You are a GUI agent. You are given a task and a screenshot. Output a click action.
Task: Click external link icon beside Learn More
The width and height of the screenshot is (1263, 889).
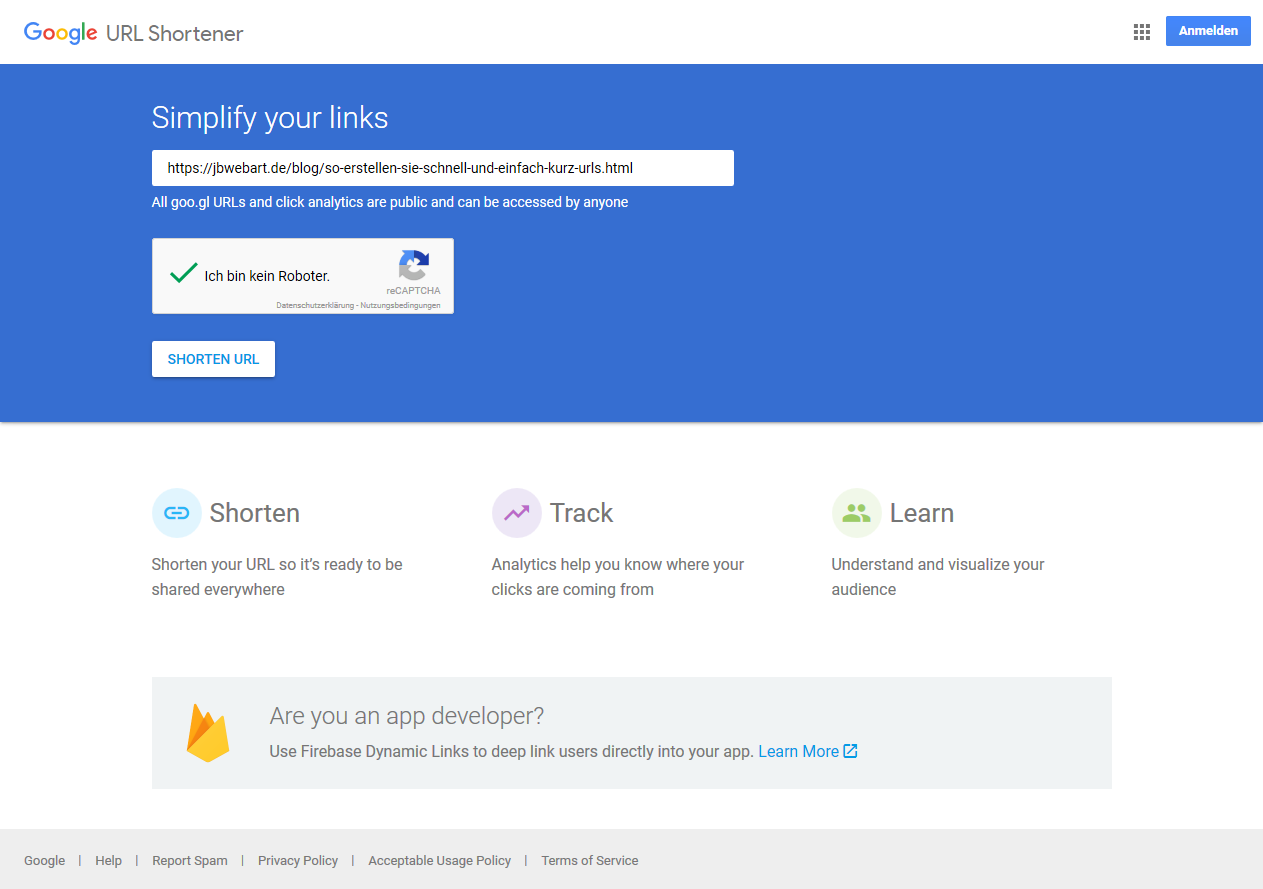[x=851, y=751]
